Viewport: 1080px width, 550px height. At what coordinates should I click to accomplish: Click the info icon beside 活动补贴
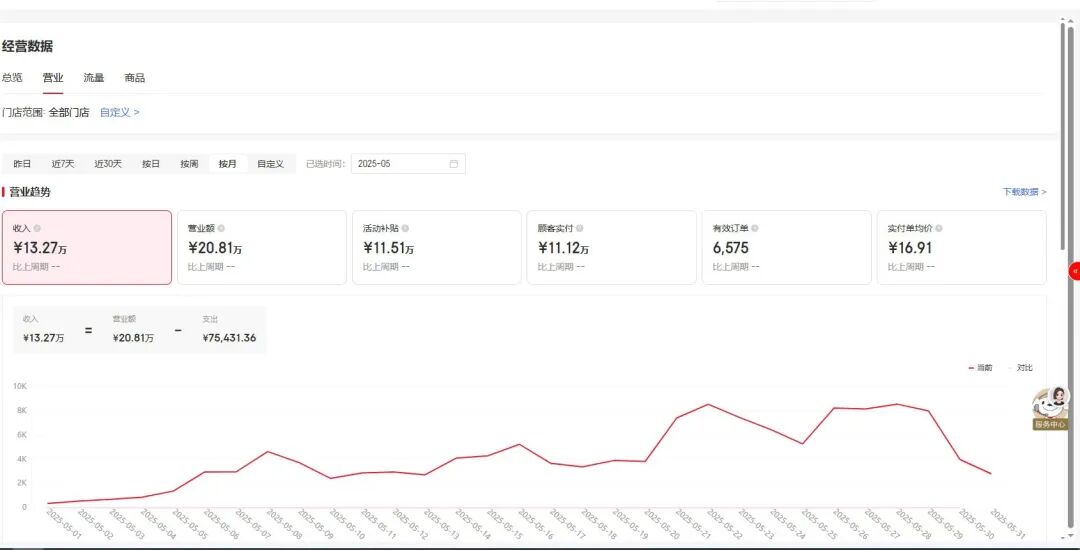point(405,229)
